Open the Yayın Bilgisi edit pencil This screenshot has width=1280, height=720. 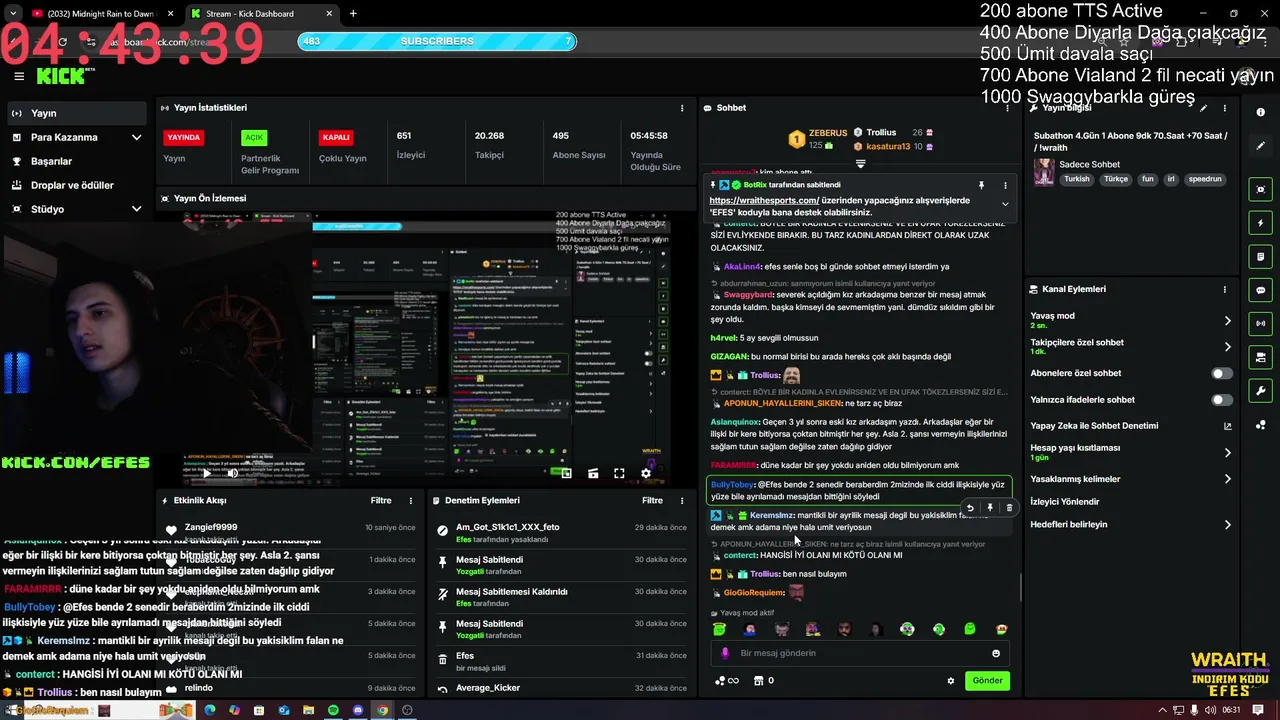[x=1204, y=107]
